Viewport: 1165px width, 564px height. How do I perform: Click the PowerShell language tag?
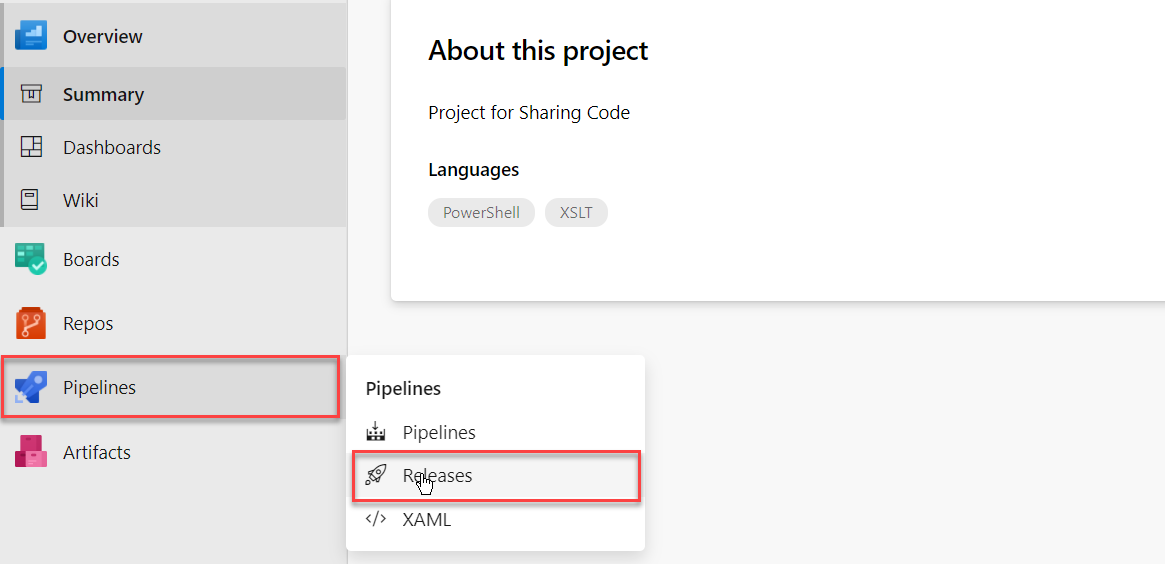[481, 213]
